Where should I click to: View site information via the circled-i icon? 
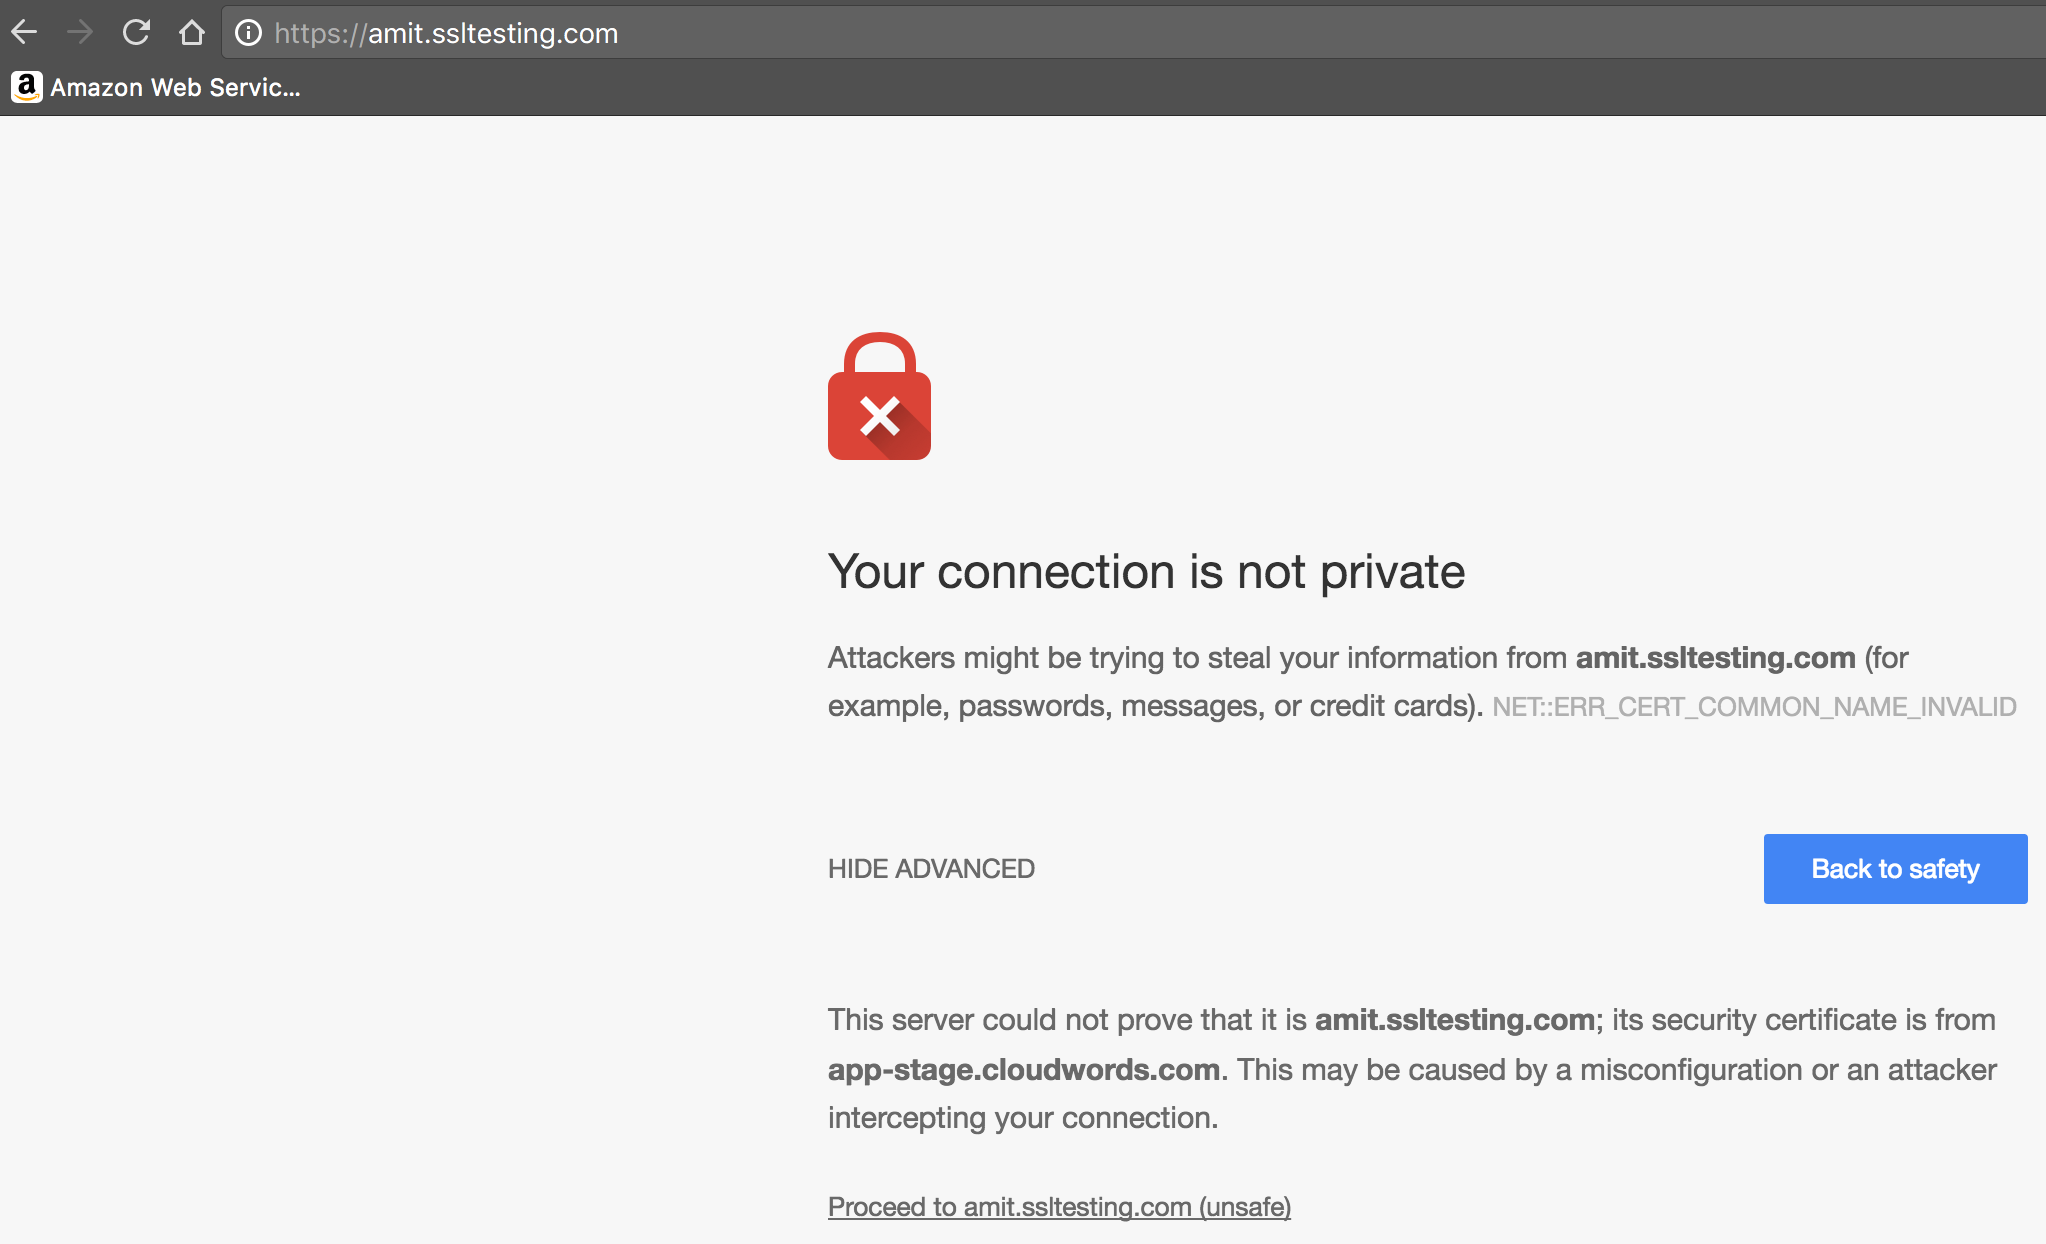[248, 33]
